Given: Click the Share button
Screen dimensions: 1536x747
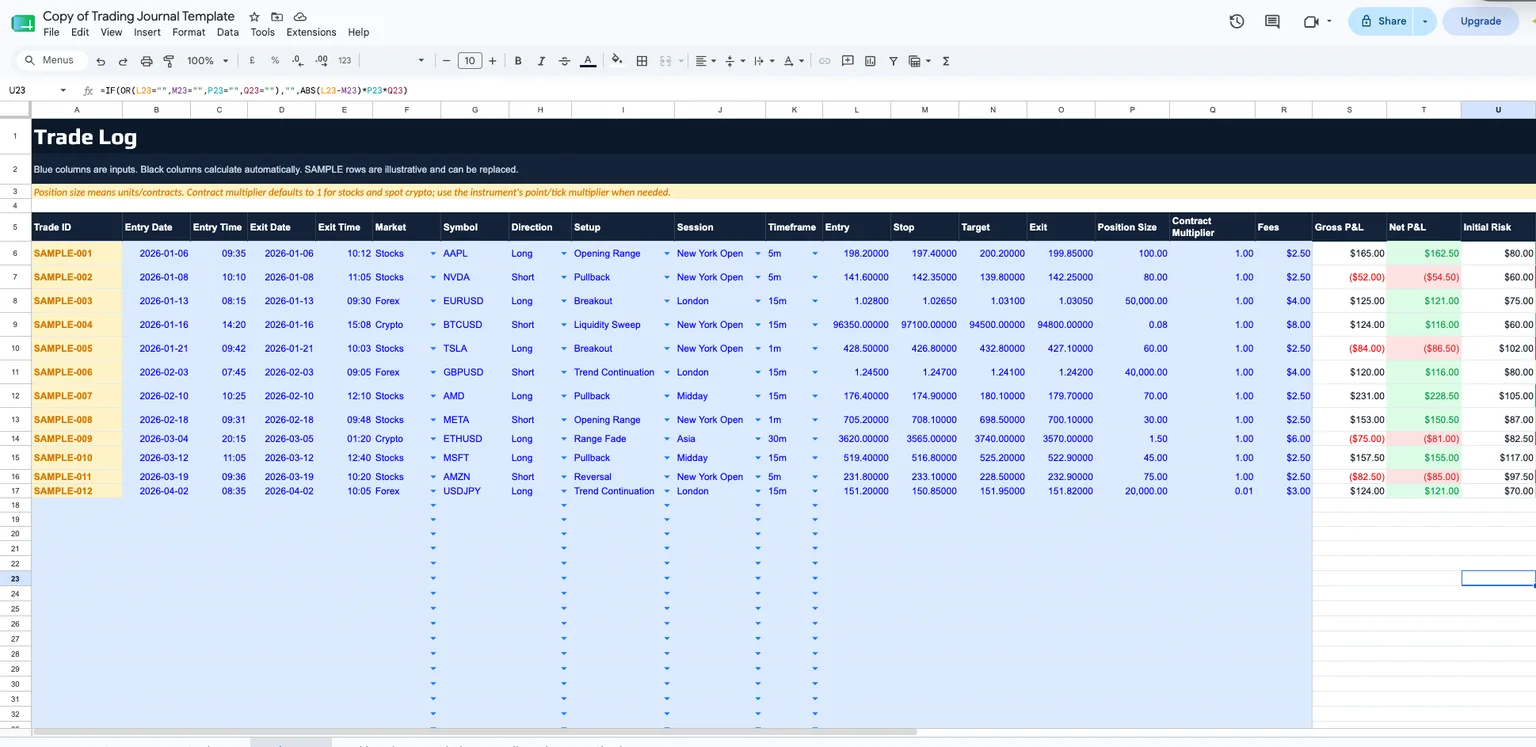Looking at the screenshot, I should (x=1382, y=21).
